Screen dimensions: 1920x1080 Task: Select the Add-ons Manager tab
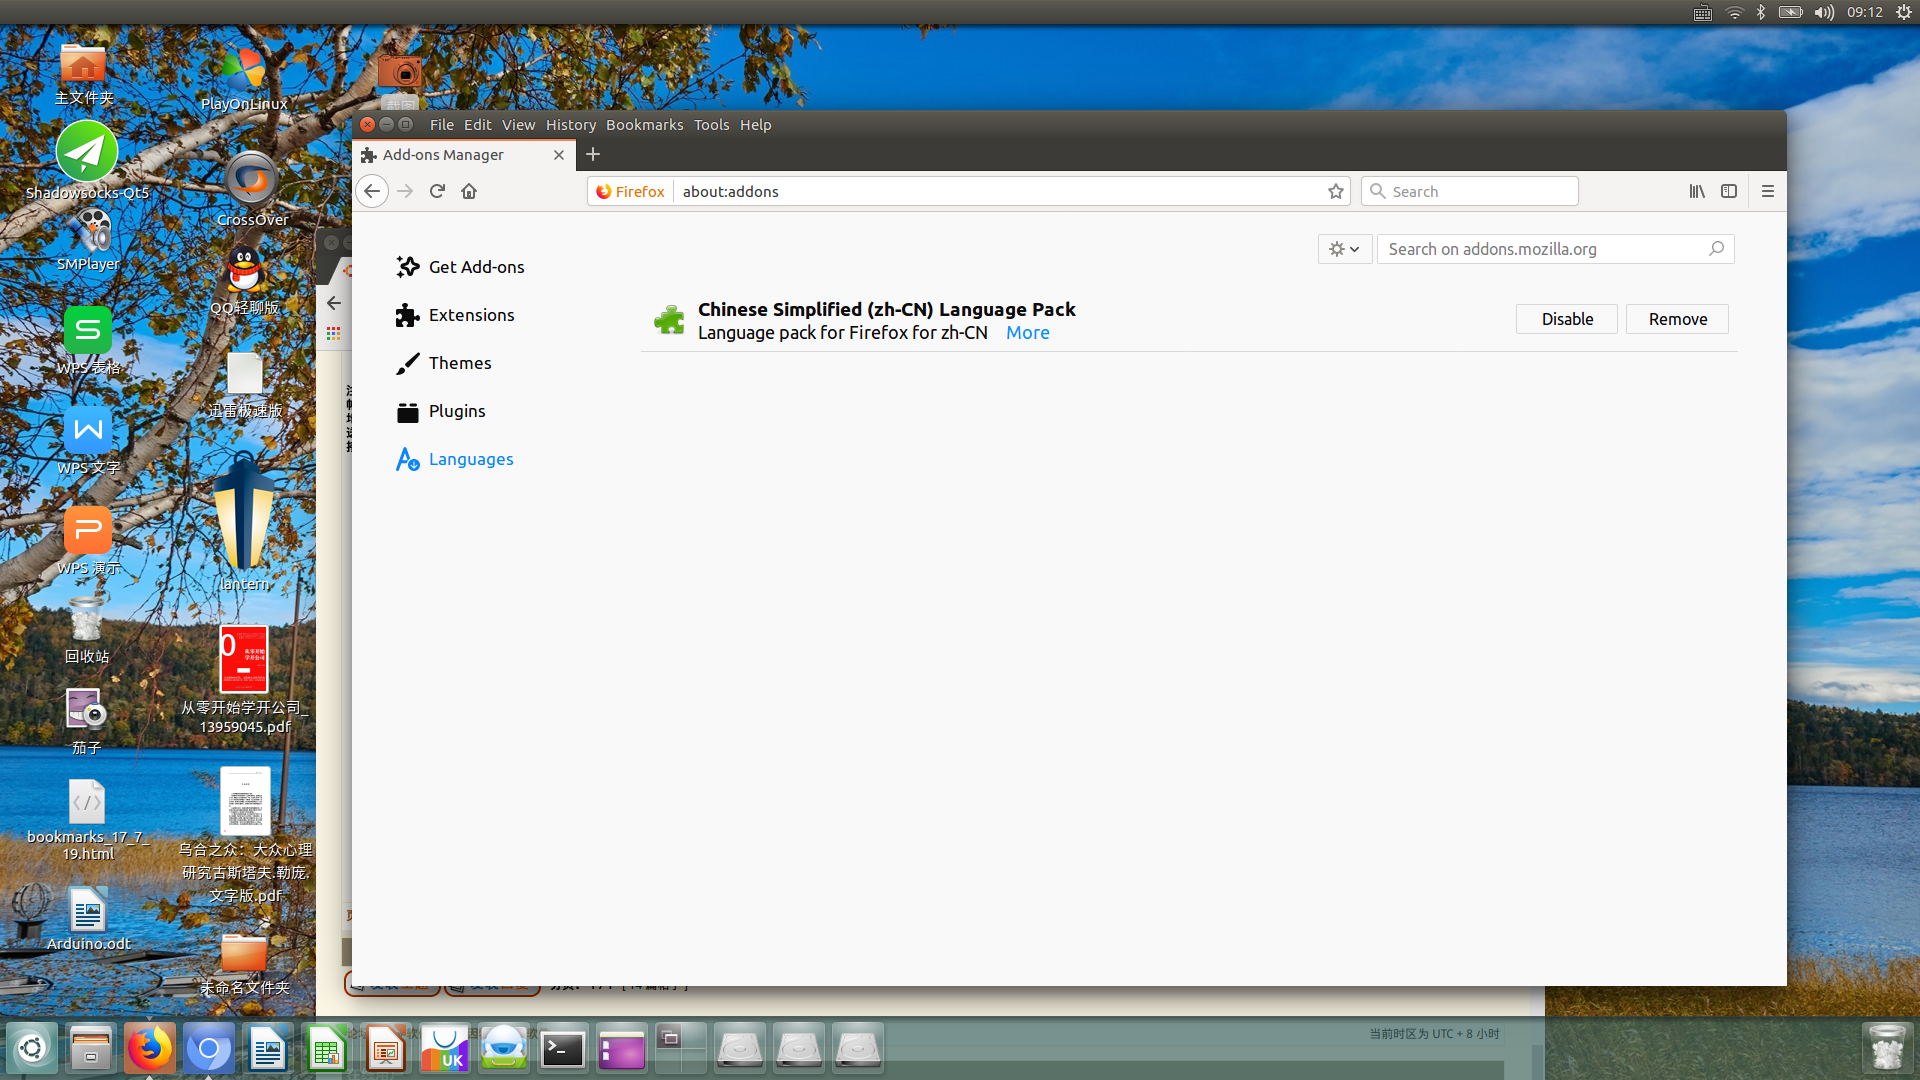coord(464,155)
